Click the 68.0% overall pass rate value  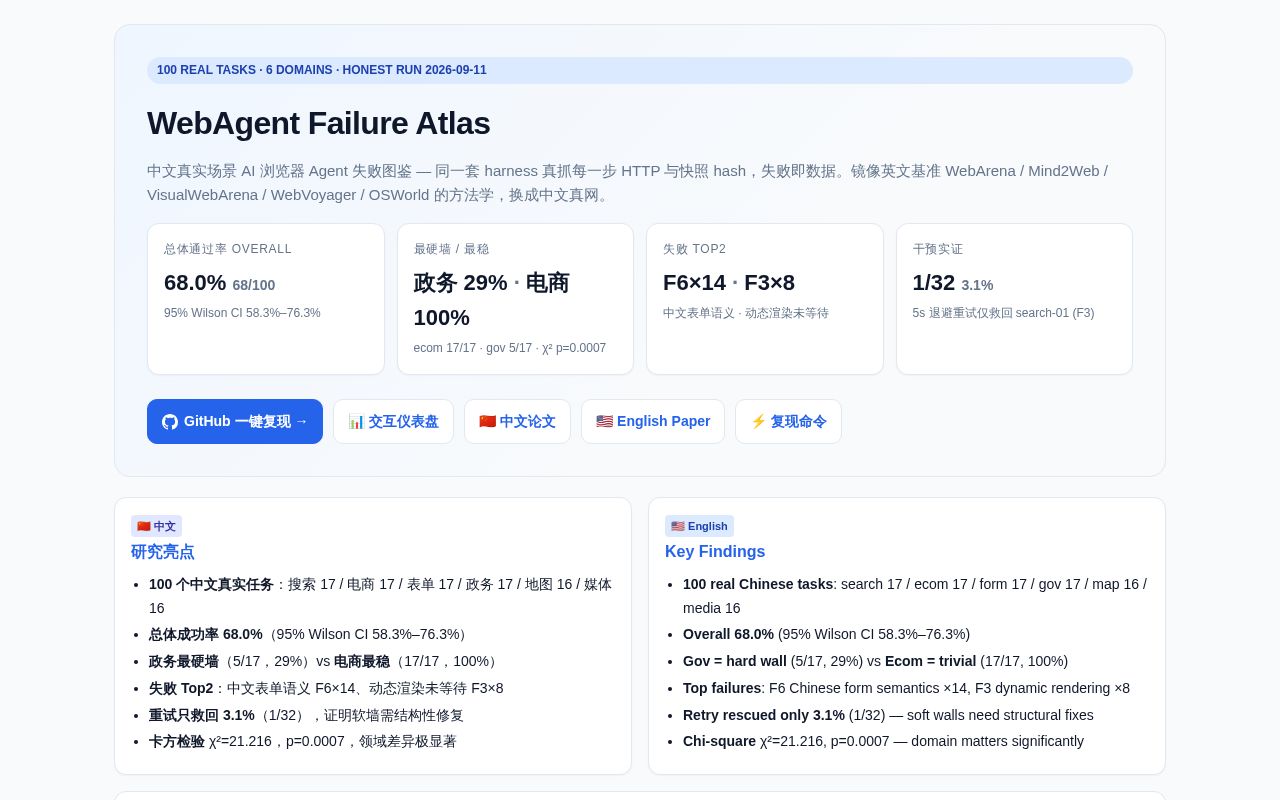[195, 283]
